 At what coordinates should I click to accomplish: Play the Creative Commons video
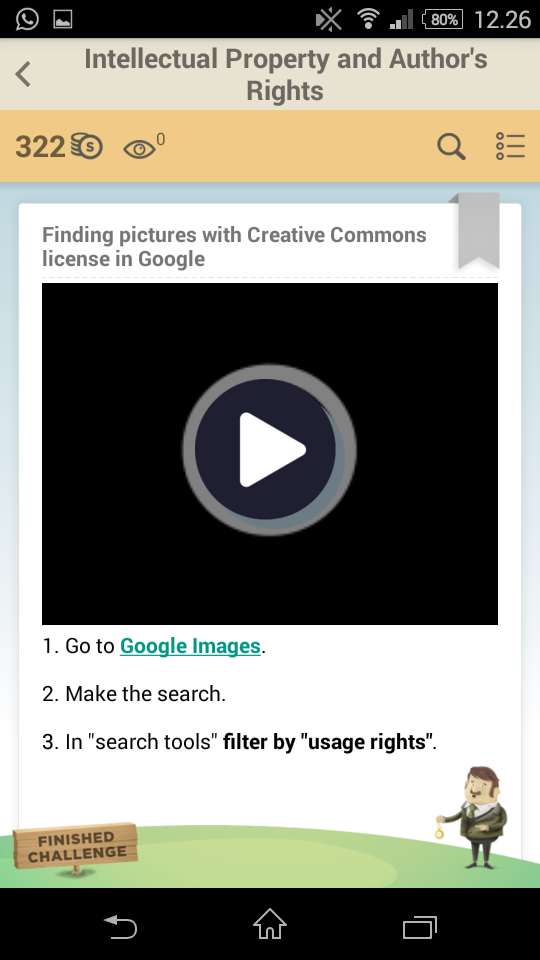269,450
